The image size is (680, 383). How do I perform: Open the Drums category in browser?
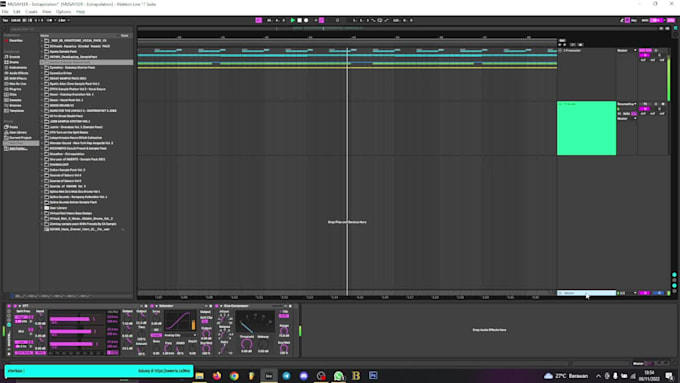pyautogui.click(x=14, y=62)
